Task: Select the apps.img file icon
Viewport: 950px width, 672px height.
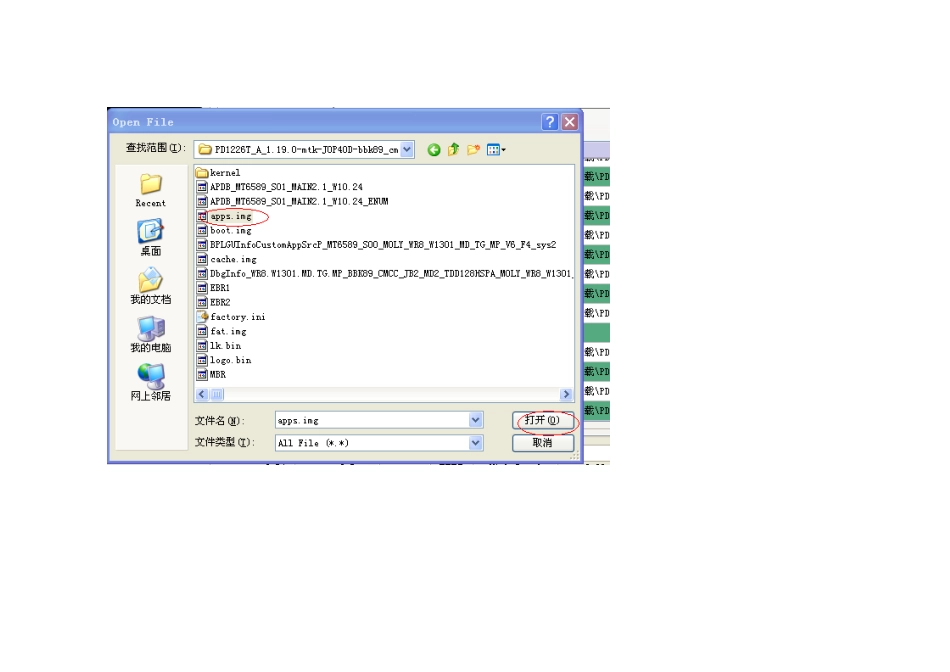Action: 202,216
